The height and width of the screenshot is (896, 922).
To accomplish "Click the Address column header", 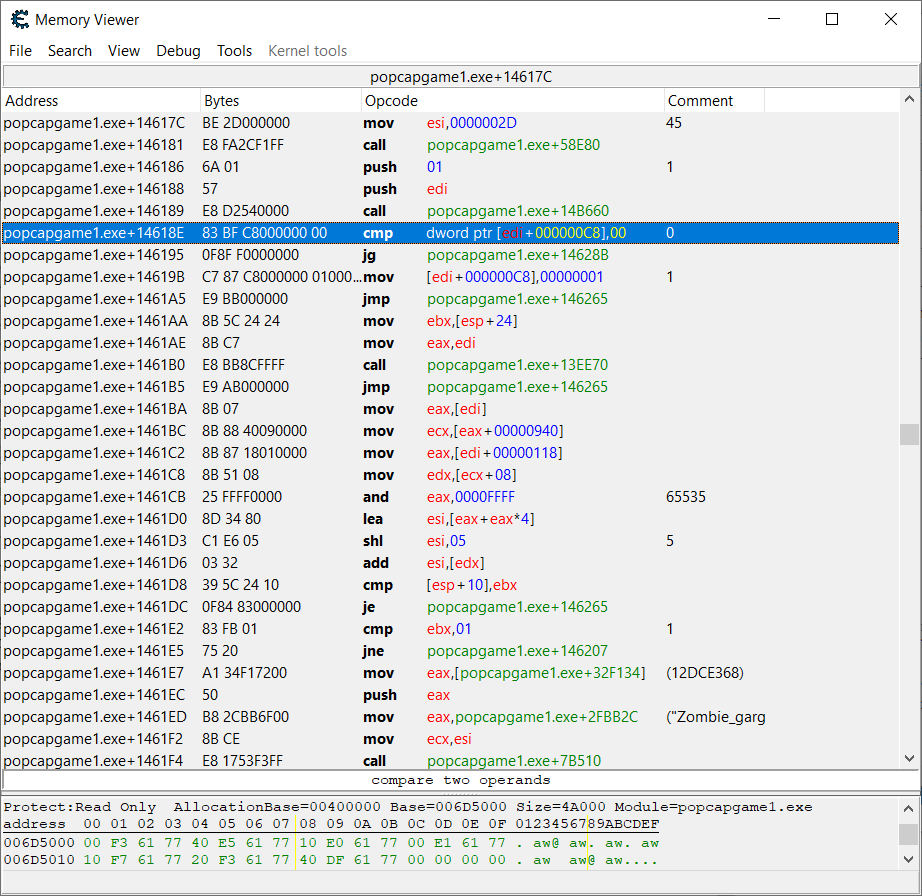I will click(x=101, y=101).
